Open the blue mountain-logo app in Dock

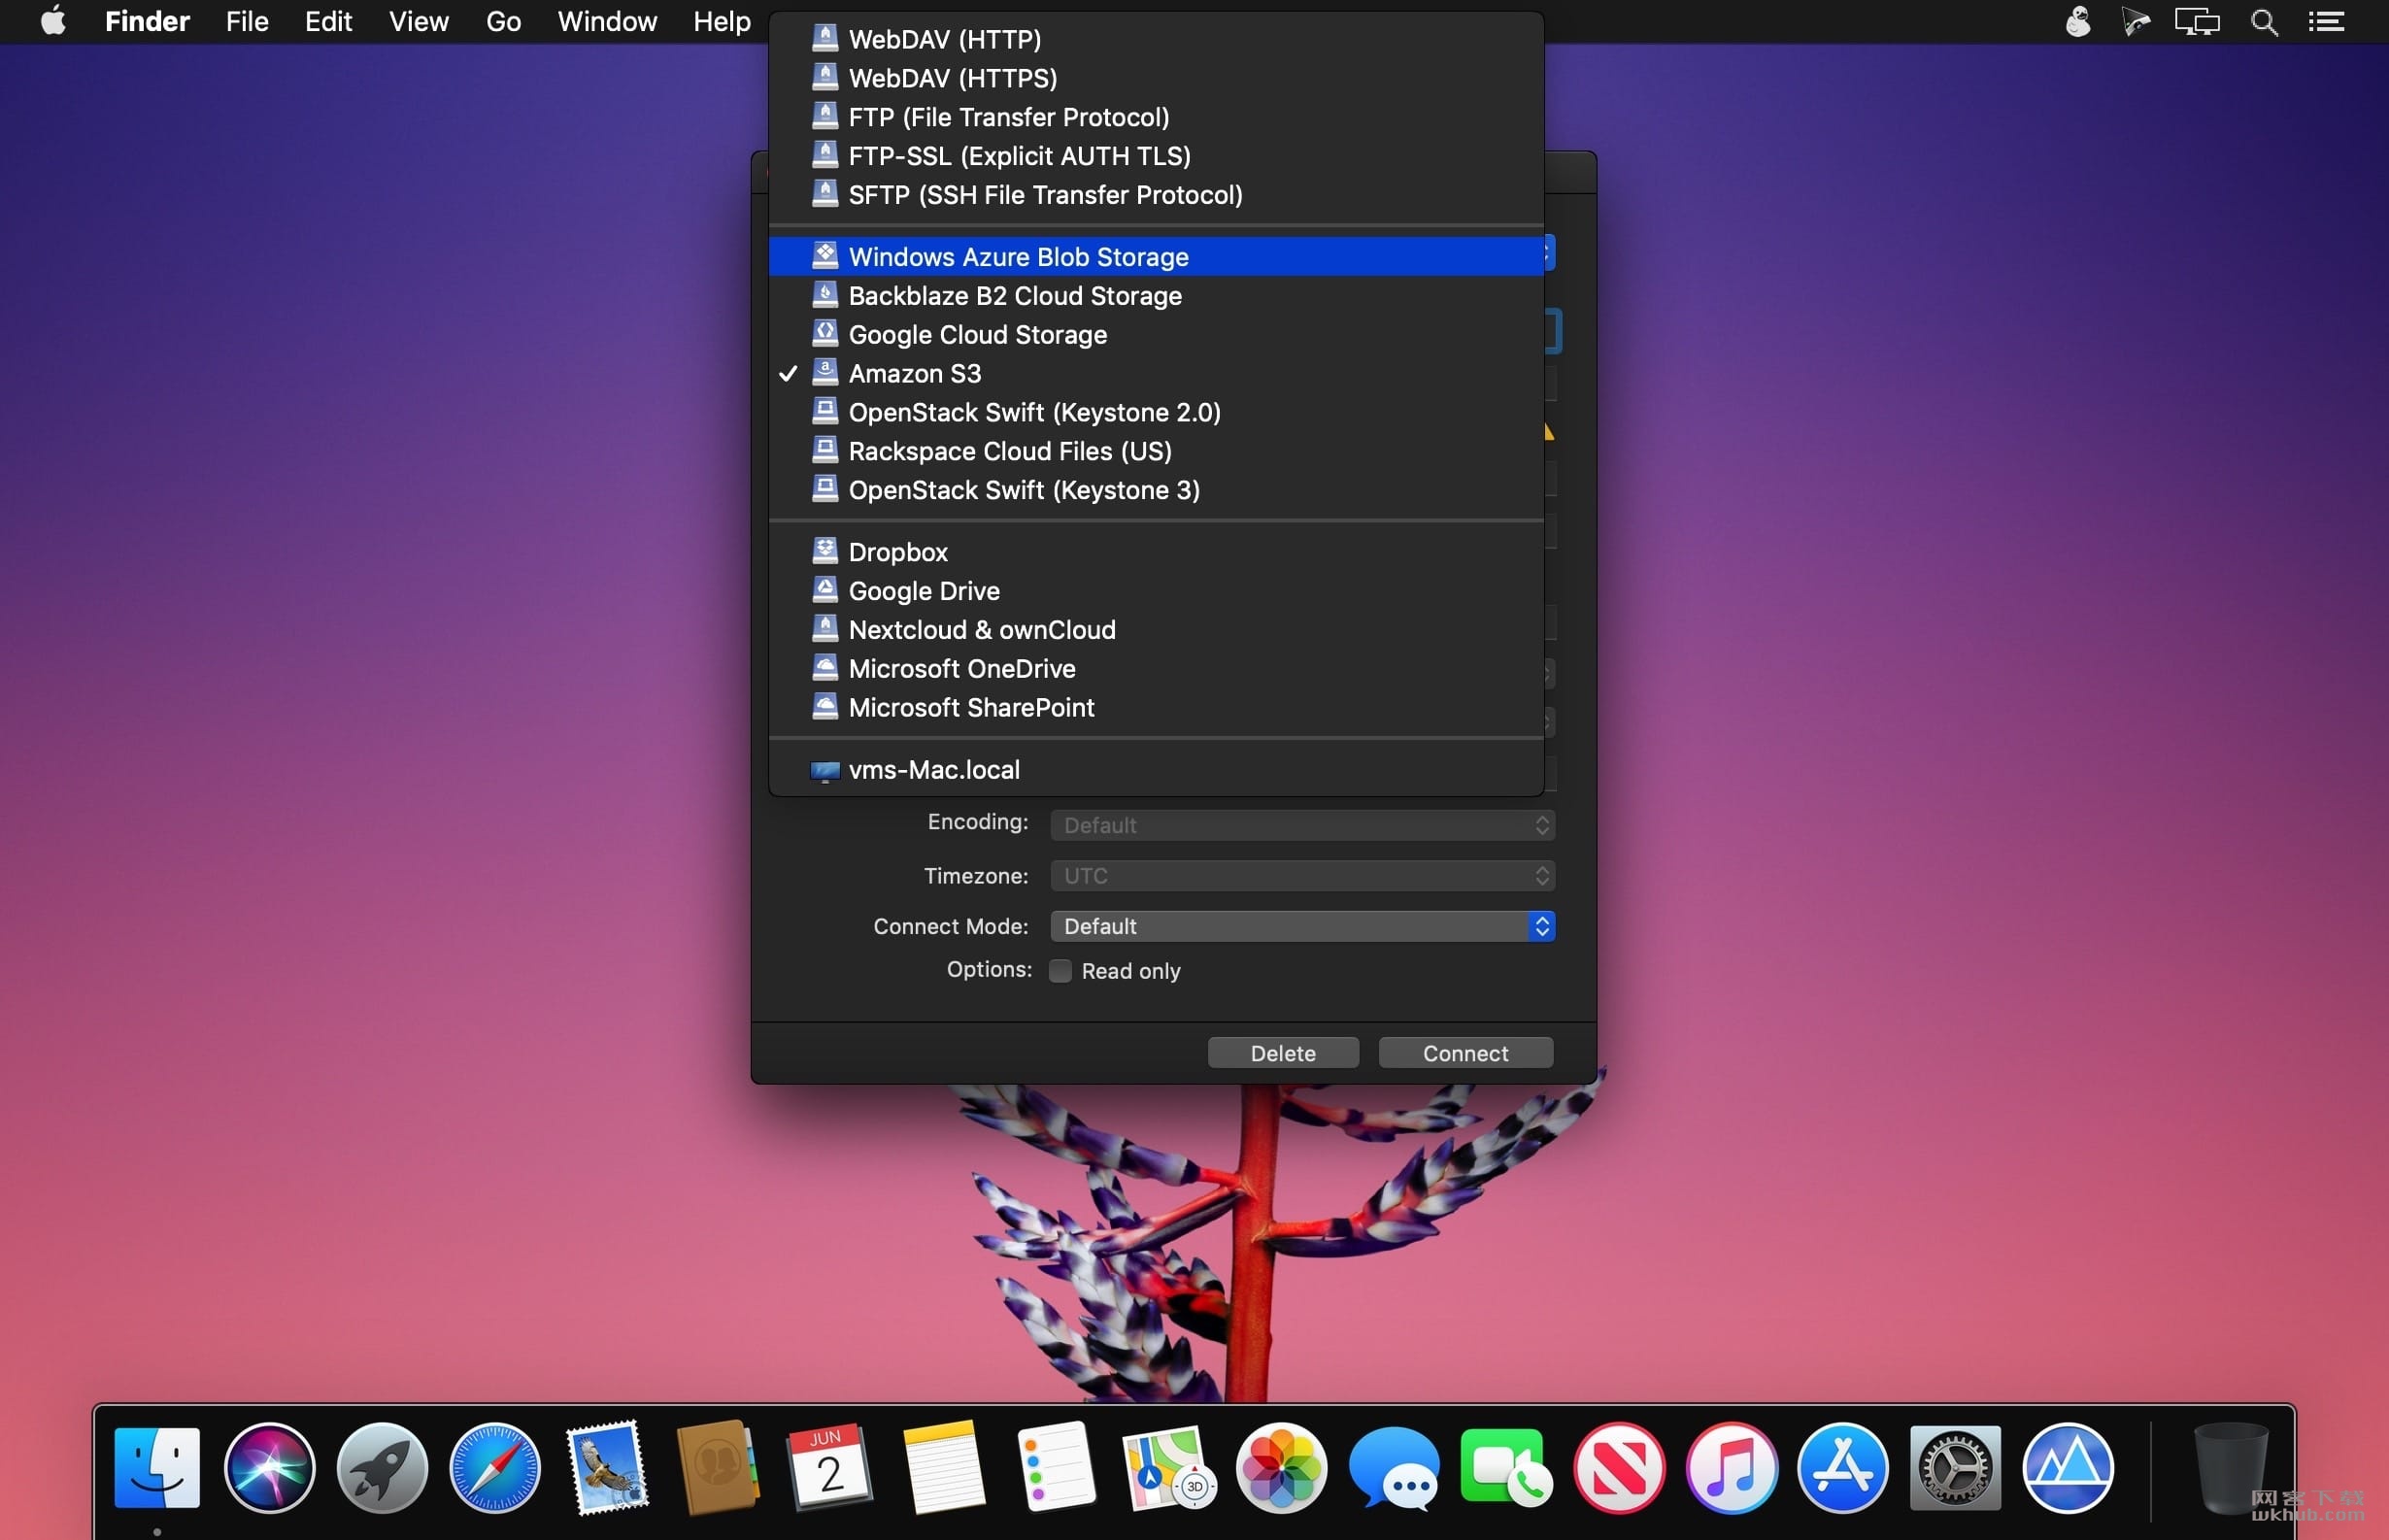tap(2068, 1467)
